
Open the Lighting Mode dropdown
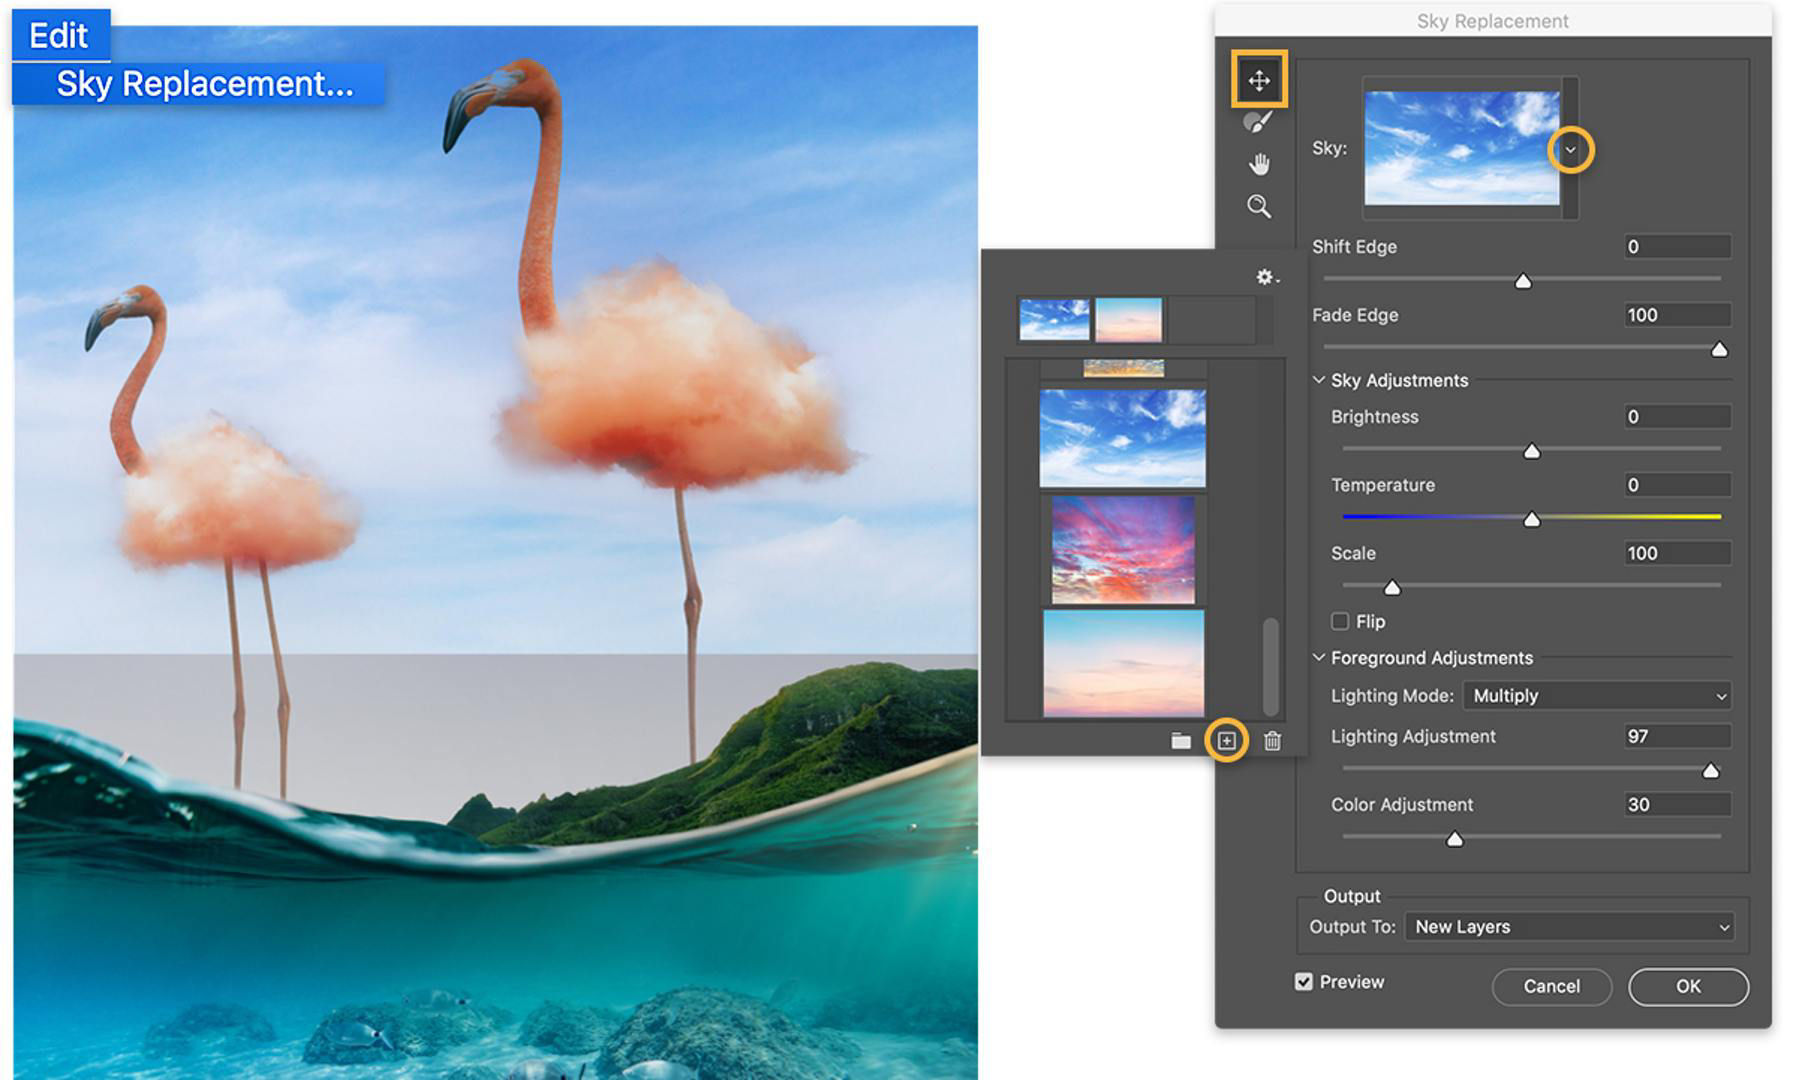(1597, 695)
